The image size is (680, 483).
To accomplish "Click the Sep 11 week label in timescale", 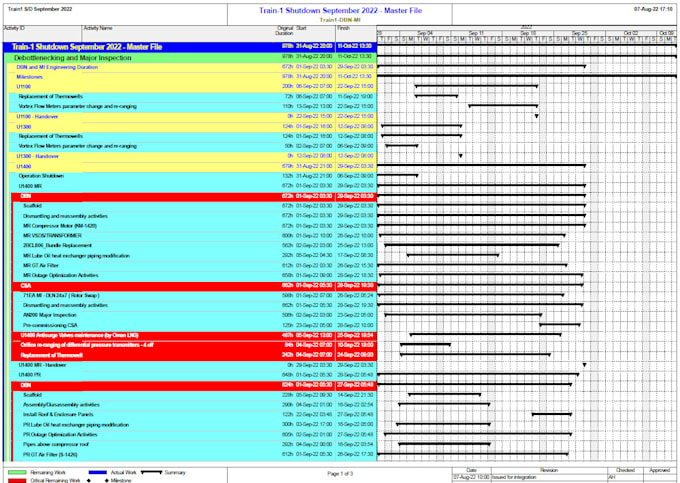I will click(476, 33).
